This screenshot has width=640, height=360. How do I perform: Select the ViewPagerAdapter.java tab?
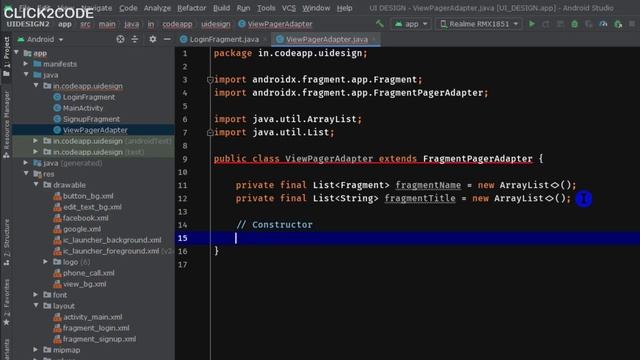tap(326, 39)
